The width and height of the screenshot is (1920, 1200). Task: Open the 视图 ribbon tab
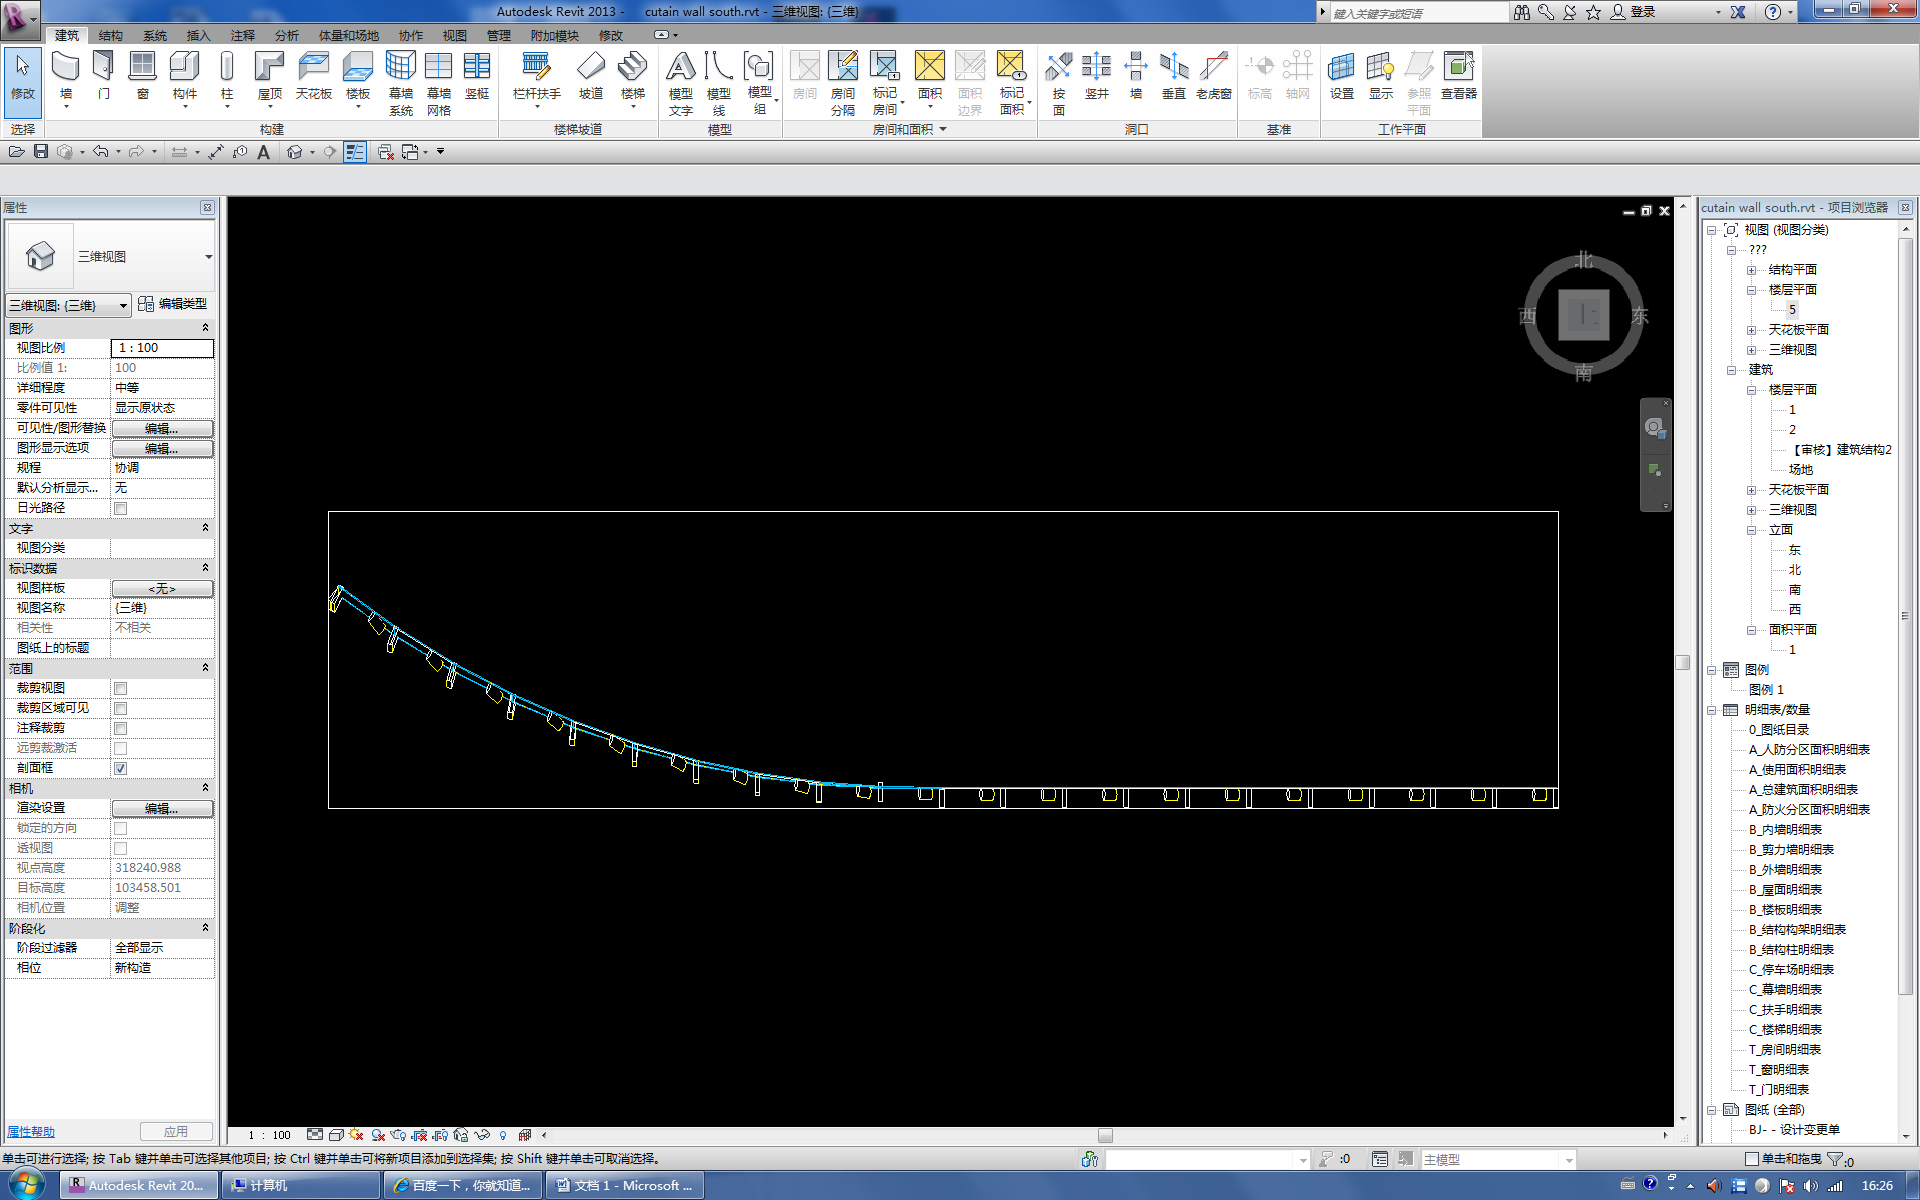454,35
